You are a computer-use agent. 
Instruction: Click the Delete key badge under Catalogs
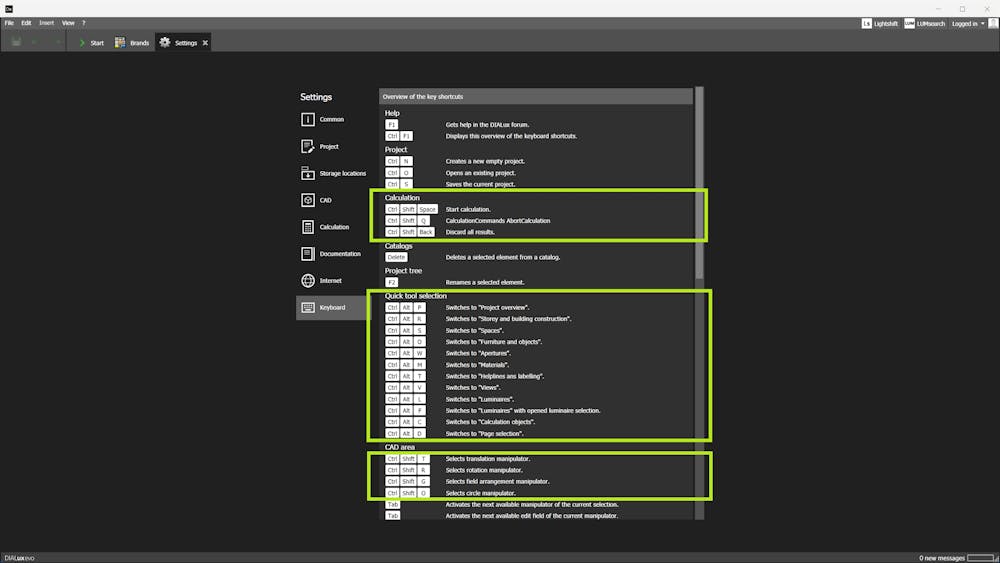coord(396,257)
